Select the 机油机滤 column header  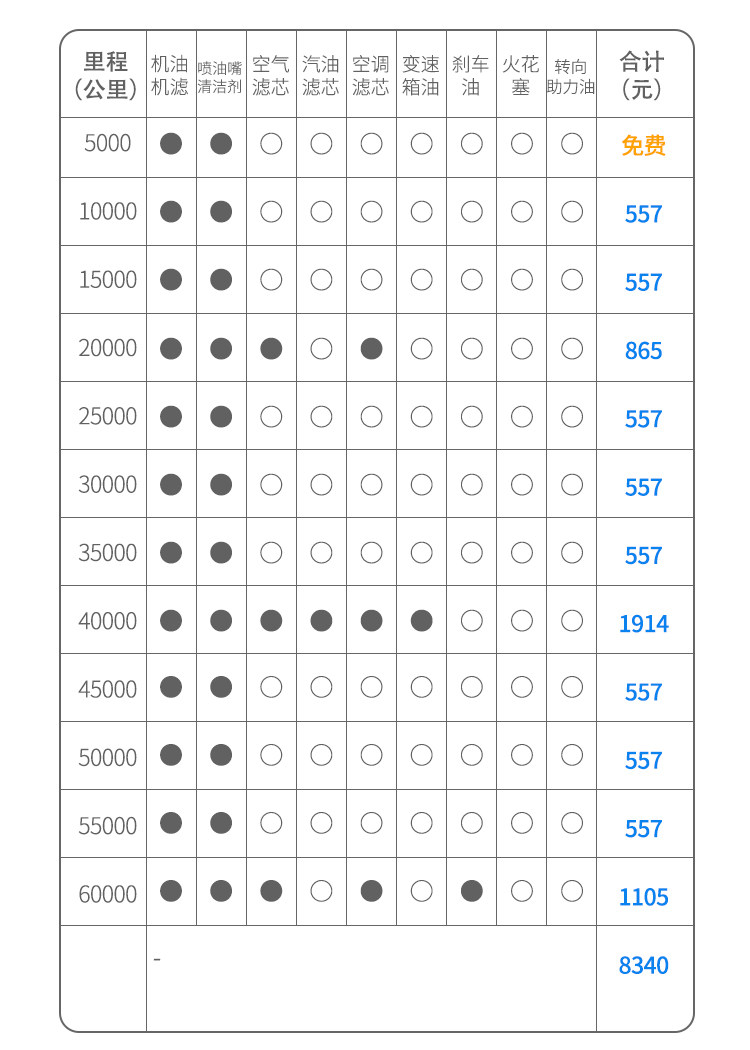click(x=170, y=75)
